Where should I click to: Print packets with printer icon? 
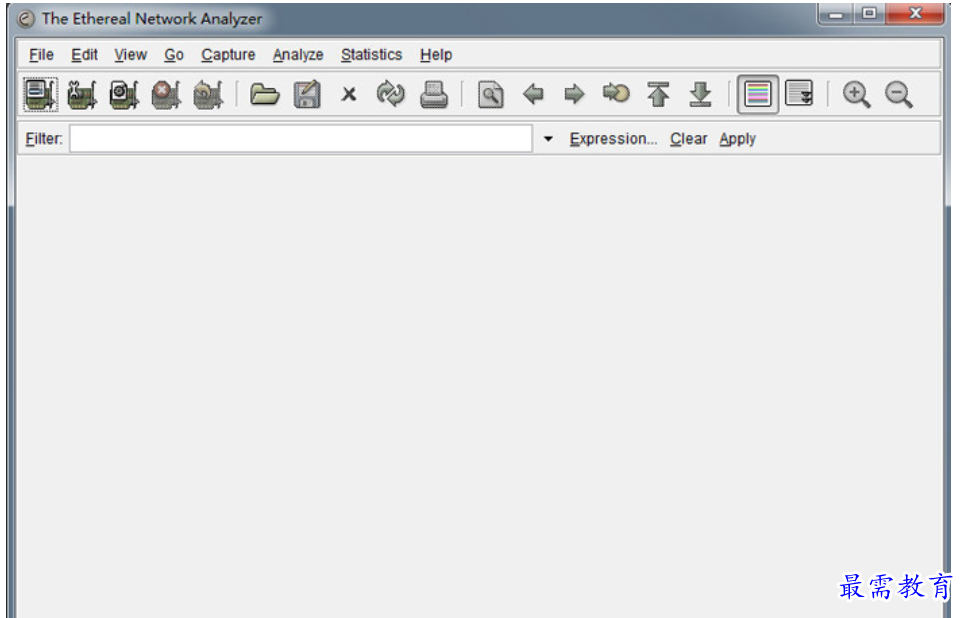[433, 94]
